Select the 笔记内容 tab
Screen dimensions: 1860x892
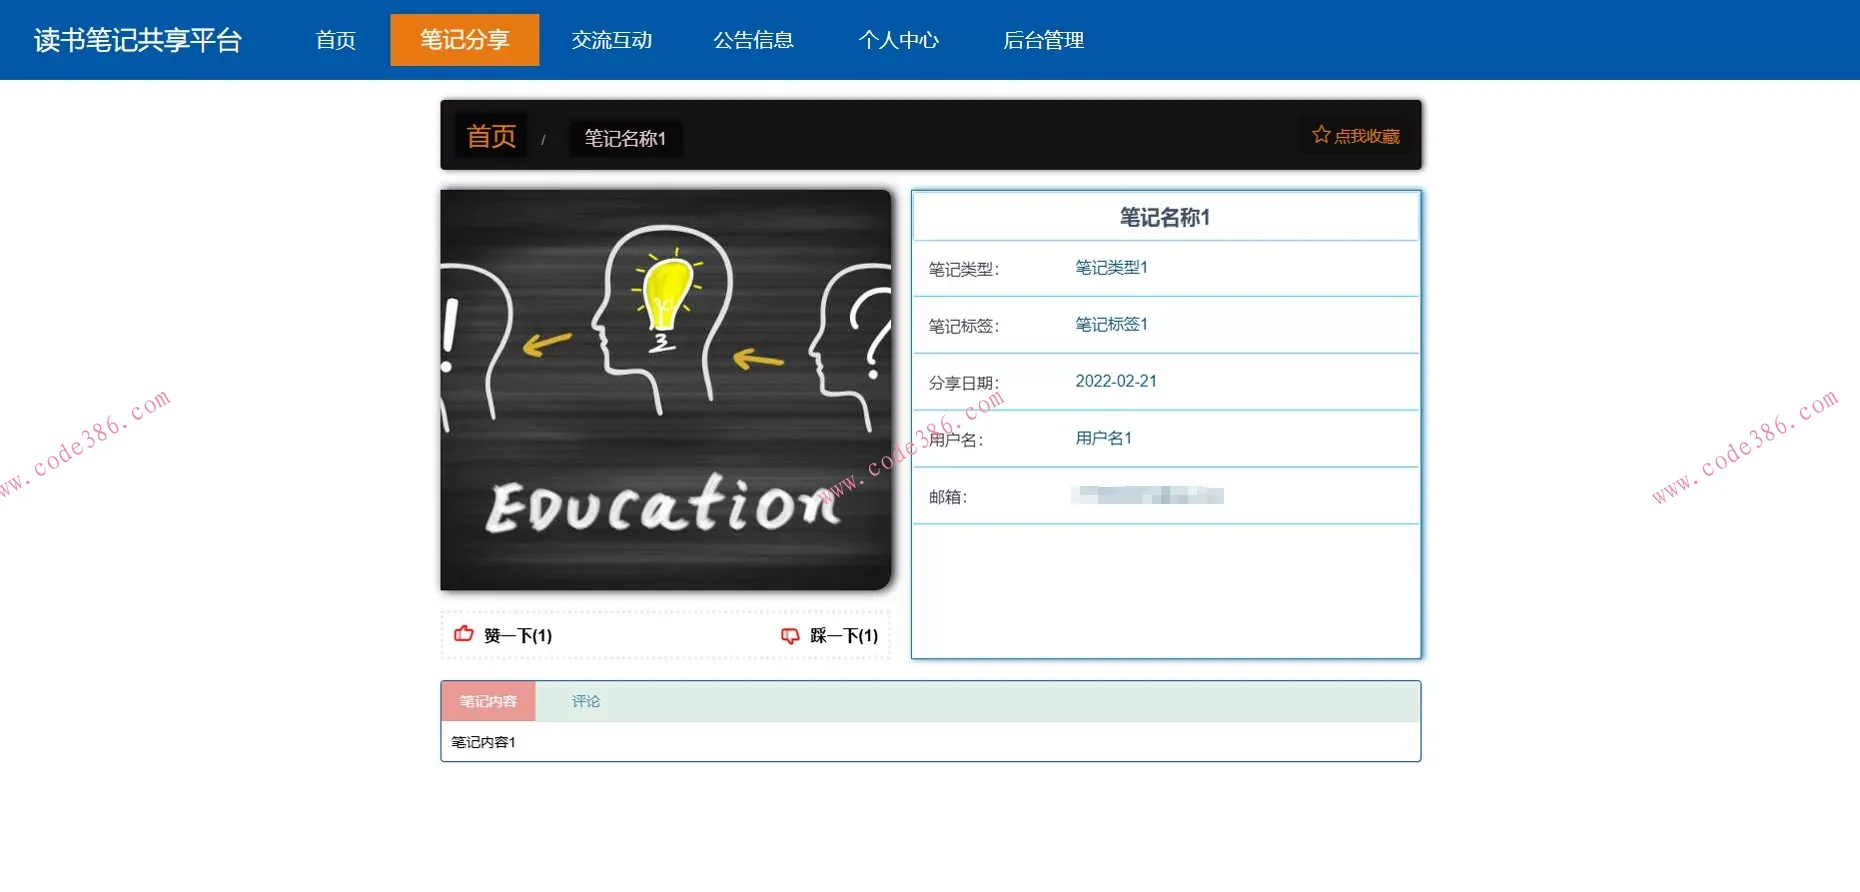tap(488, 701)
